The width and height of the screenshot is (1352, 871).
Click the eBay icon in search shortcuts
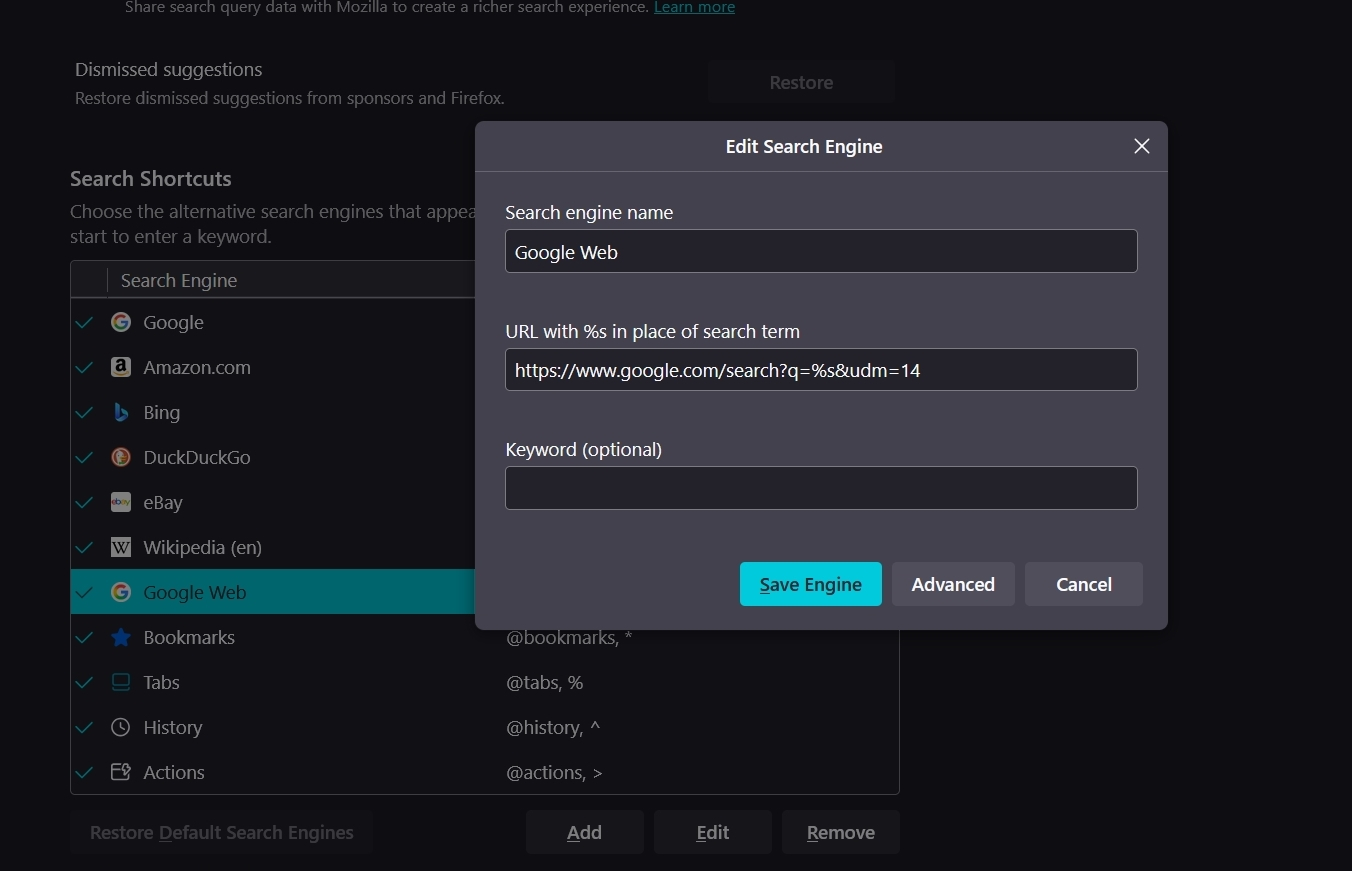point(121,502)
